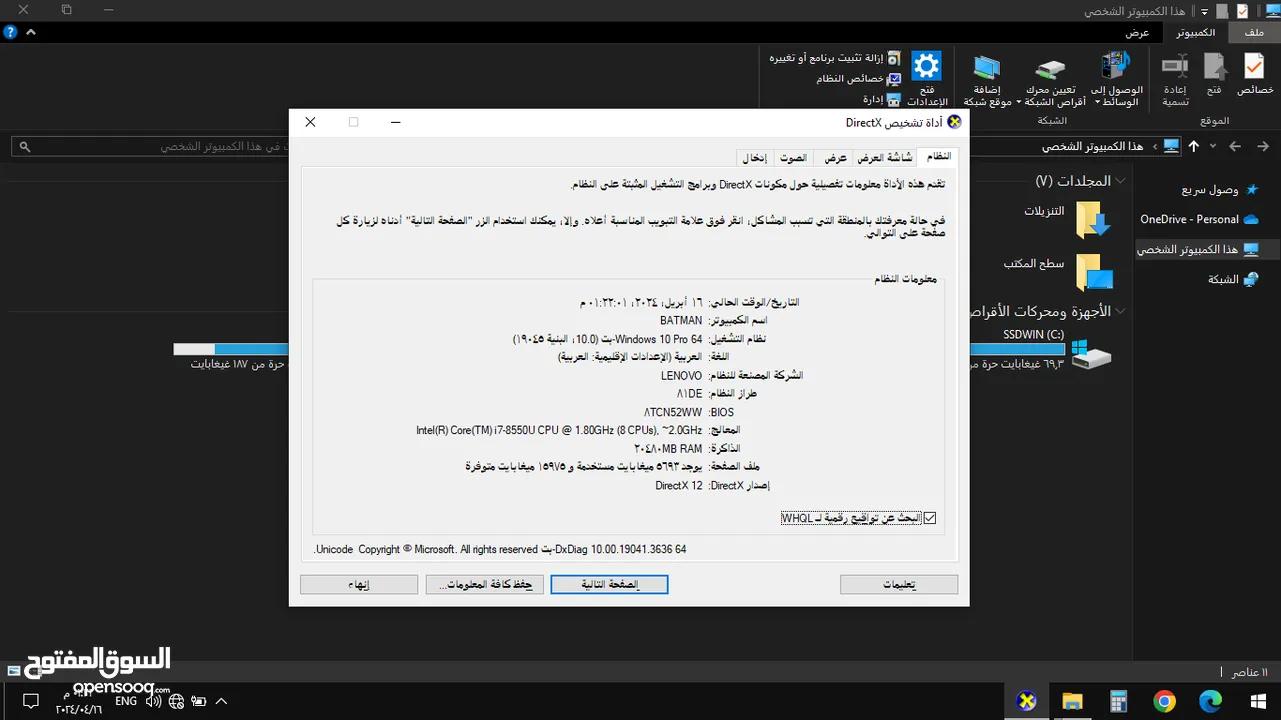Toggle the WHQL digital signatures checkbox
1281x720 pixels.
pos(930,518)
